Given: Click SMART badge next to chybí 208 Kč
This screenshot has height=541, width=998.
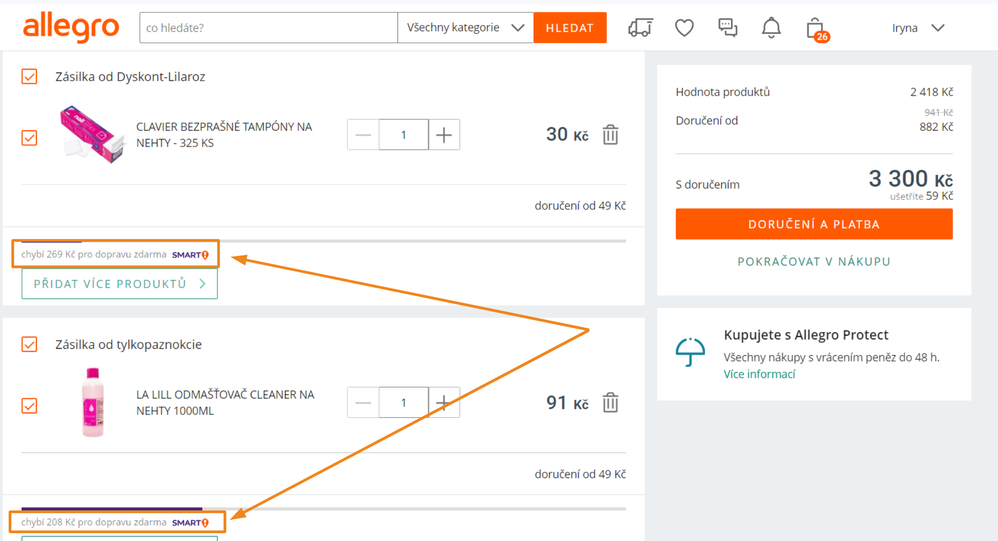Looking at the screenshot, I should click(190, 523).
